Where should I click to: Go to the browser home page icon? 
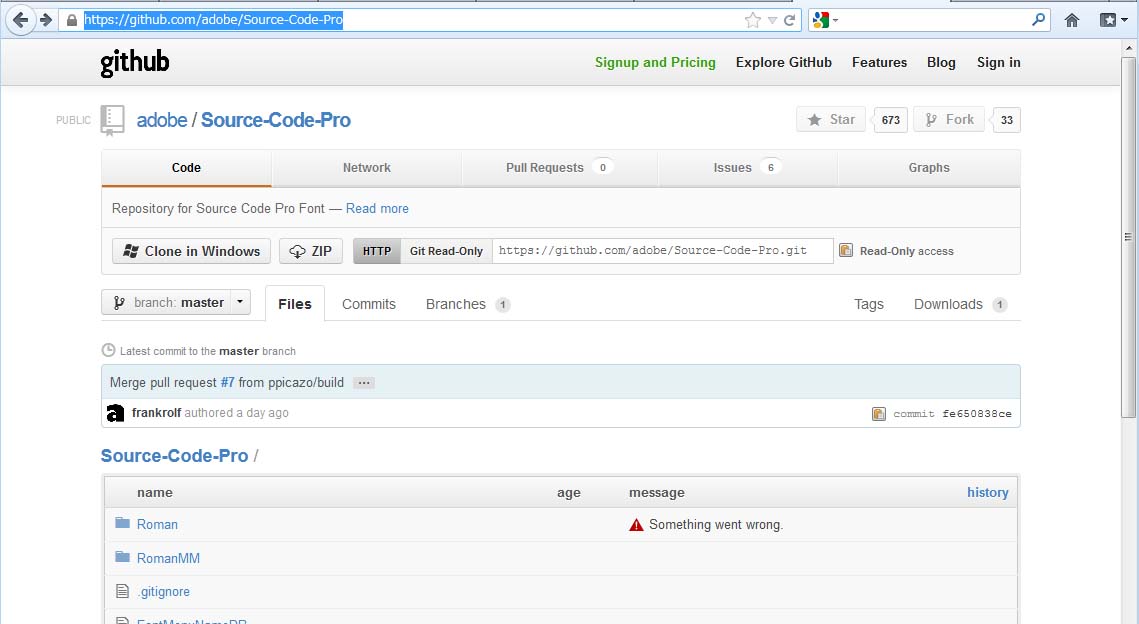click(1072, 20)
